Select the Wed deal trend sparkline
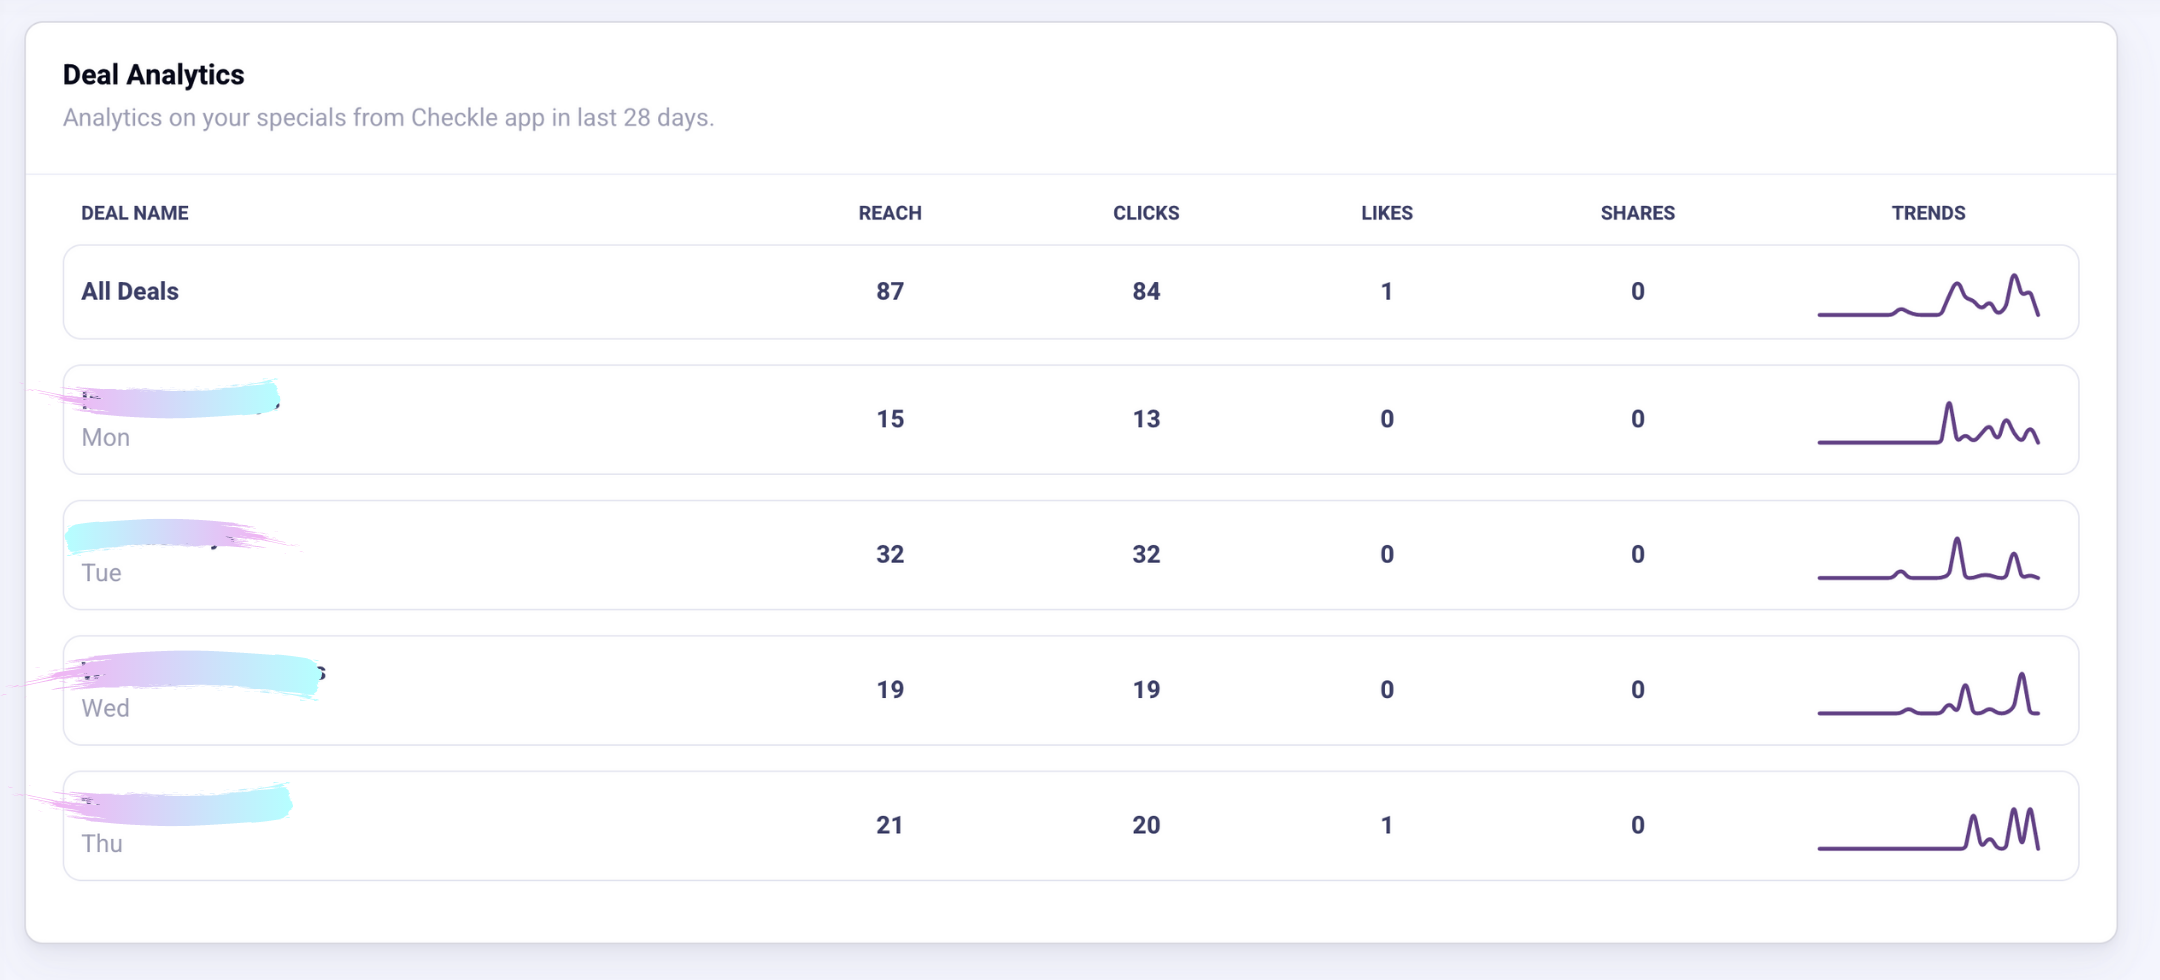2160x980 pixels. (x=1928, y=693)
